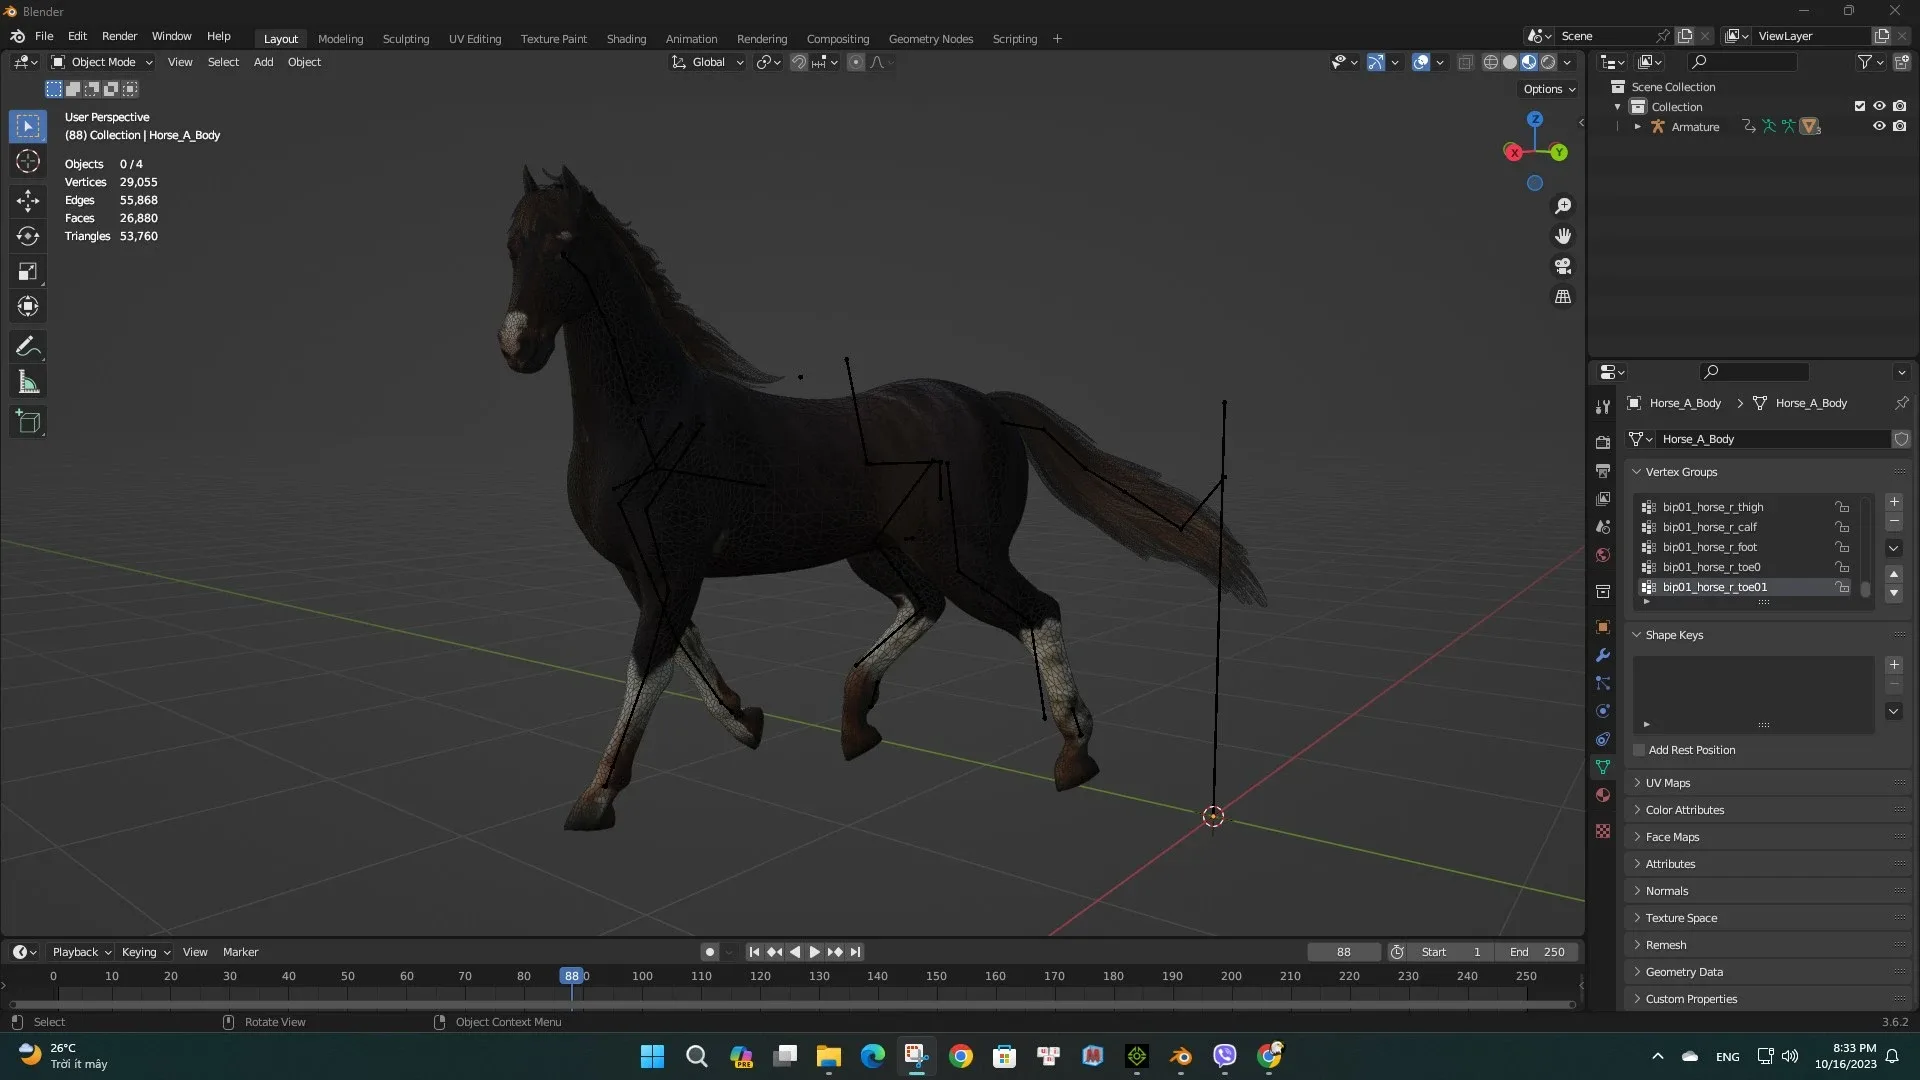Open the Playback dropdown in timeline
The width and height of the screenshot is (1920, 1080).
click(x=81, y=952)
